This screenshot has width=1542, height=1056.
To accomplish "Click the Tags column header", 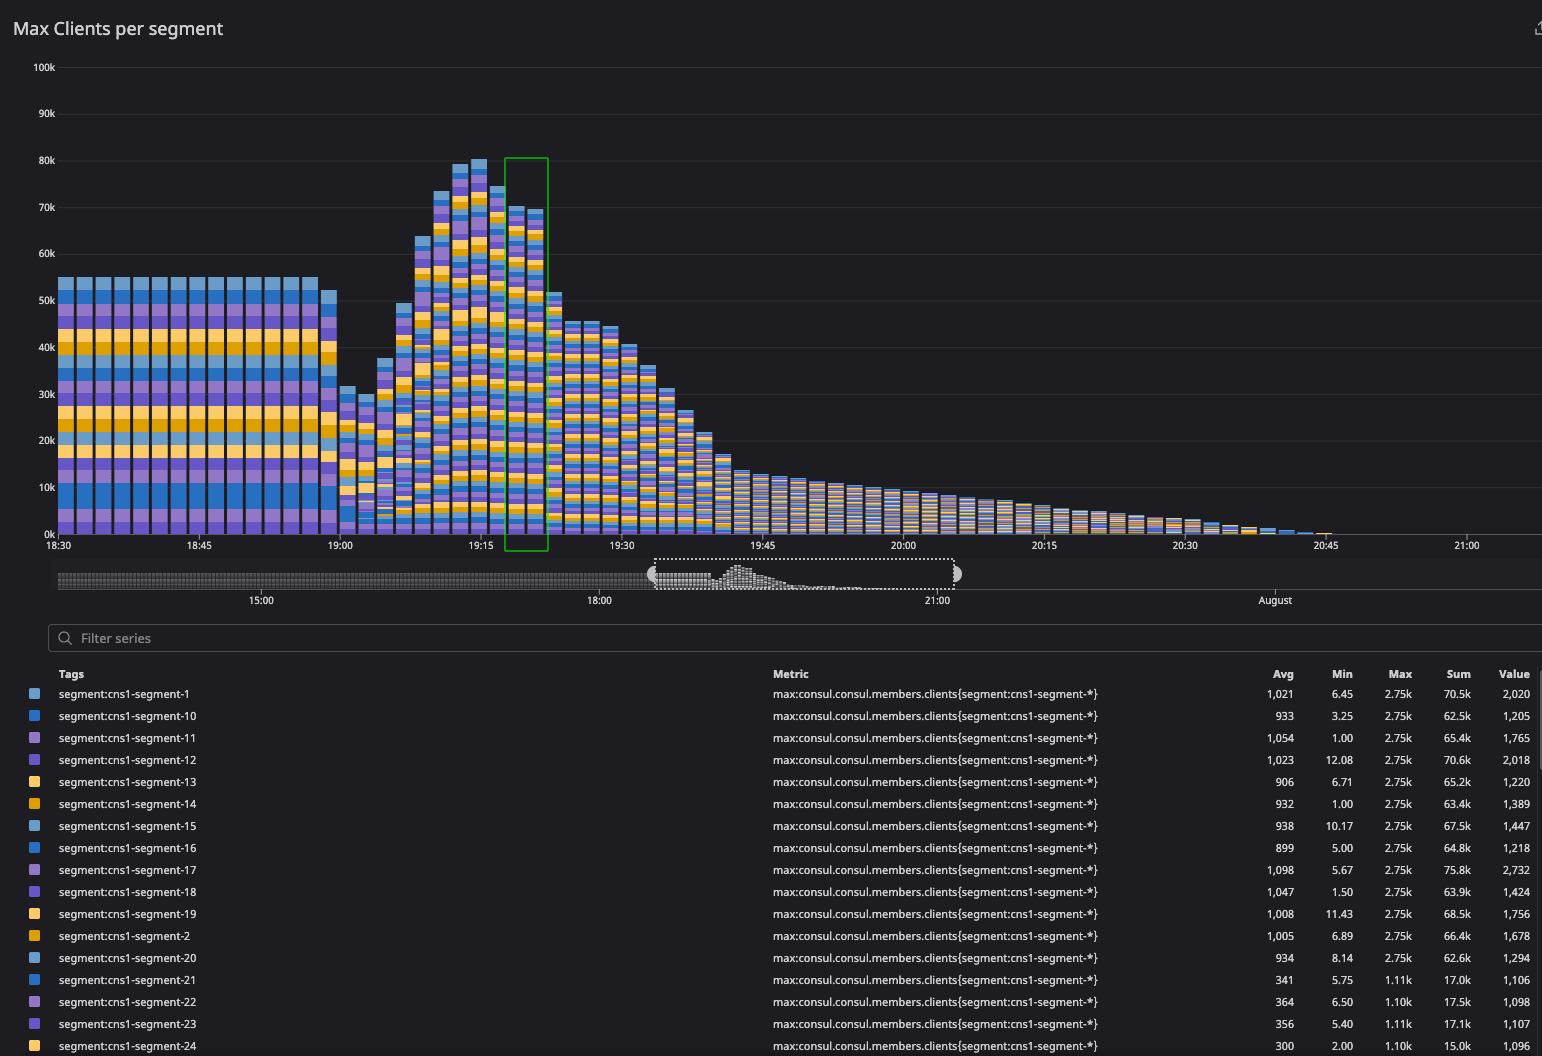I will 71,674.
